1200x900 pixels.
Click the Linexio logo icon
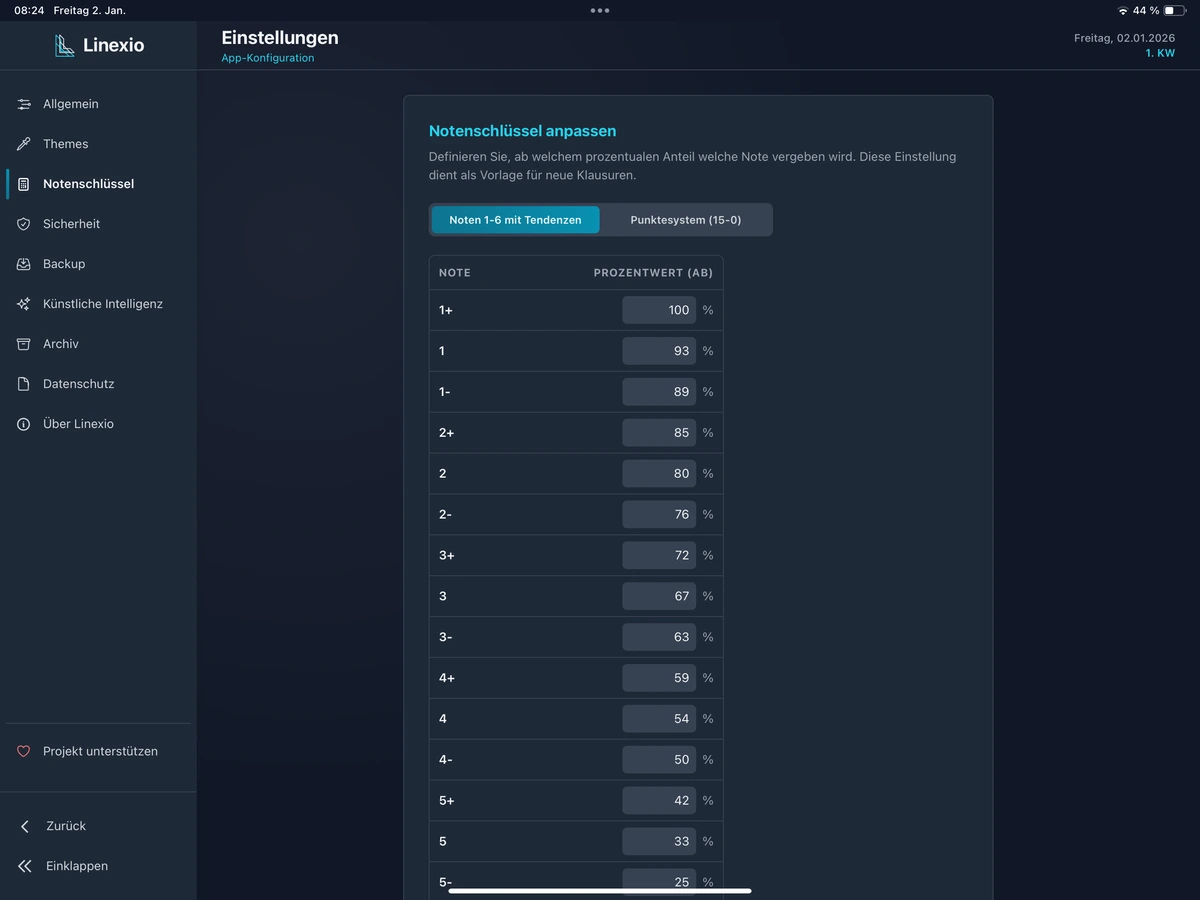click(x=65, y=45)
